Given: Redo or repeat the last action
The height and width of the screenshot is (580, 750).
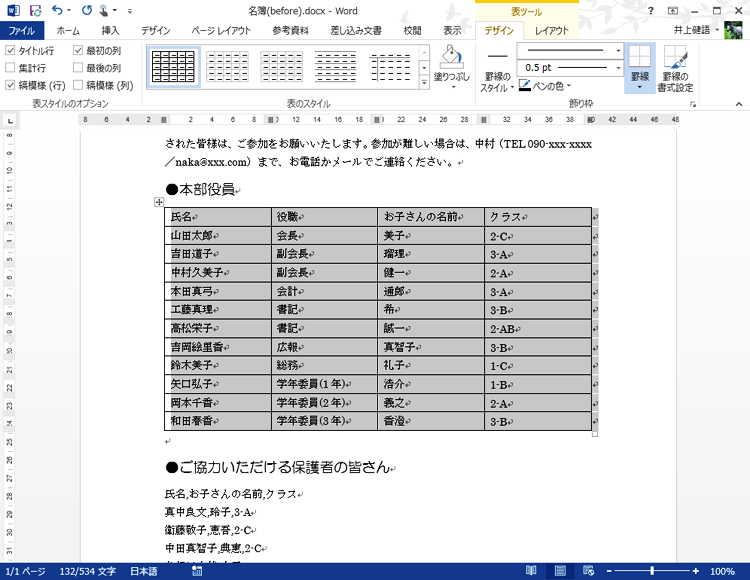Looking at the screenshot, I should coord(87,10).
